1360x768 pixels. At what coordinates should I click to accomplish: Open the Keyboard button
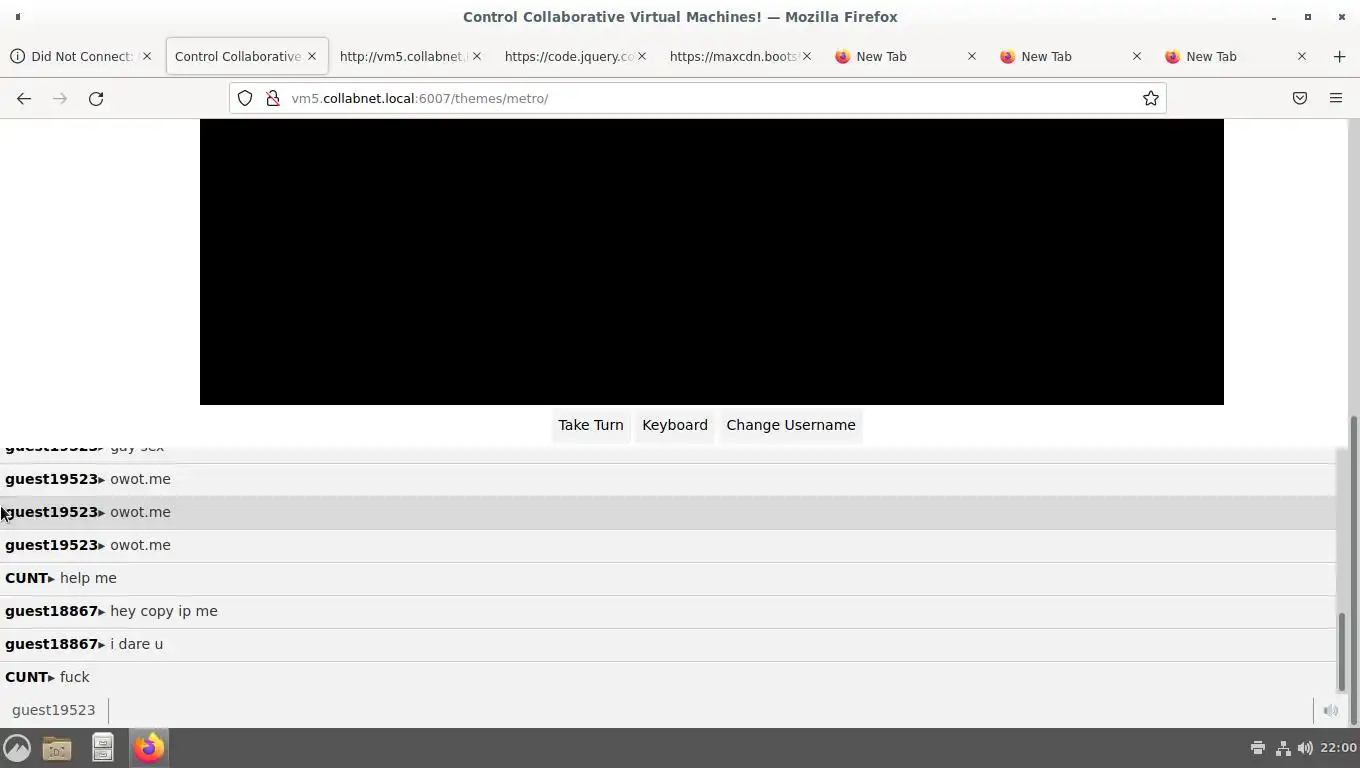click(675, 425)
